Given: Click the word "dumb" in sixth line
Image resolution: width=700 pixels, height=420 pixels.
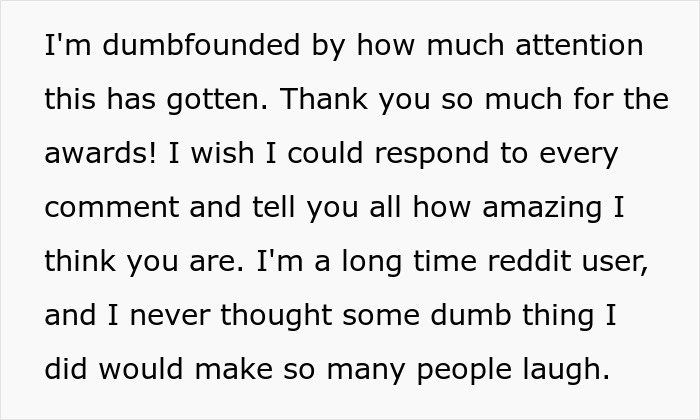Looking at the screenshot, I should coord(471,315).
